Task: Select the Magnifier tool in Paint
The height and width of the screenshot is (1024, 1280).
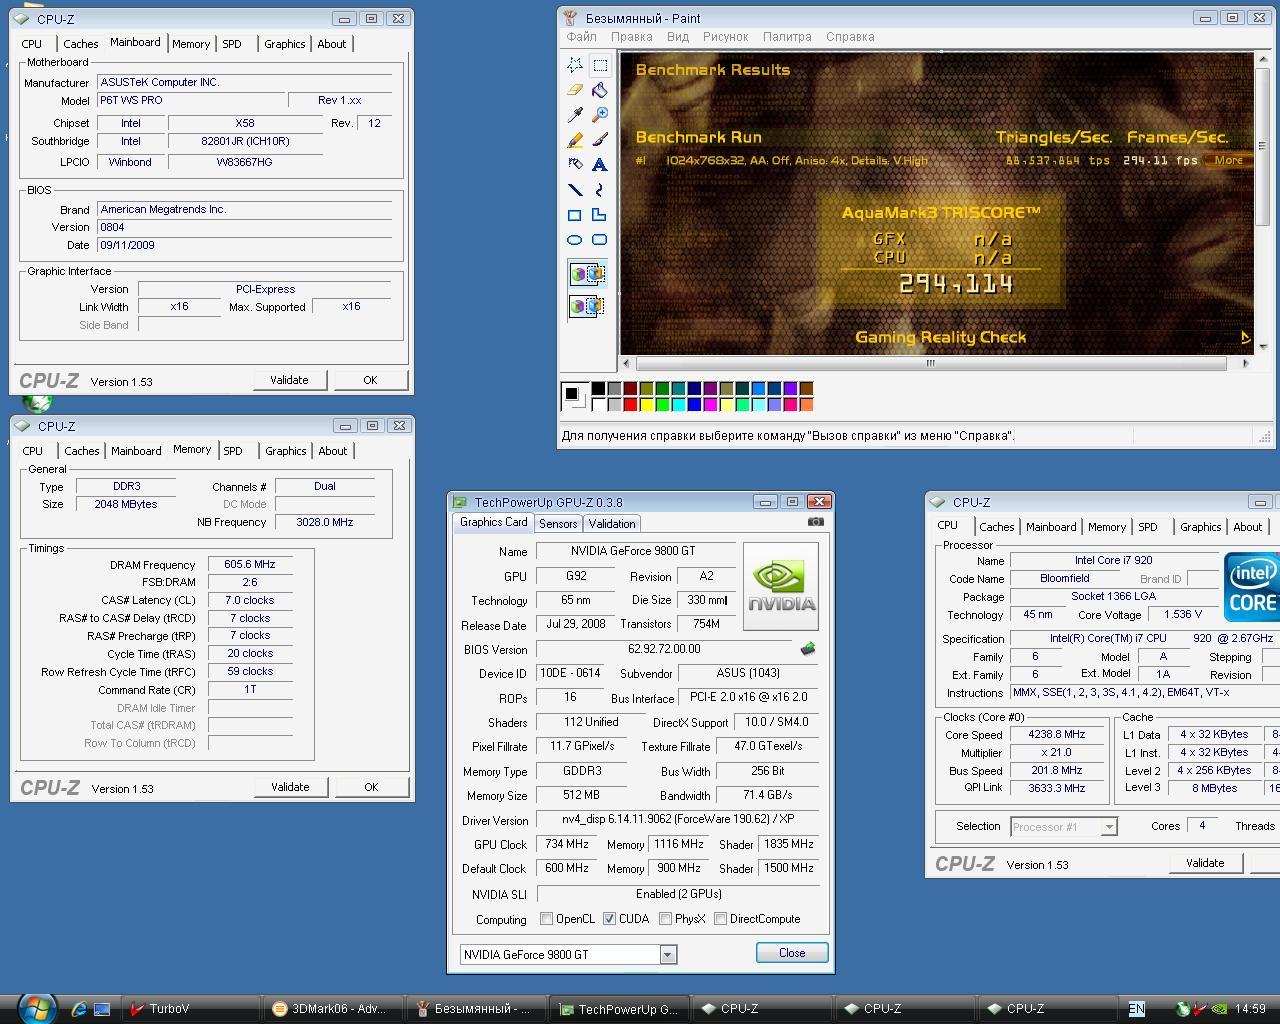Action: tap(600, 115)
